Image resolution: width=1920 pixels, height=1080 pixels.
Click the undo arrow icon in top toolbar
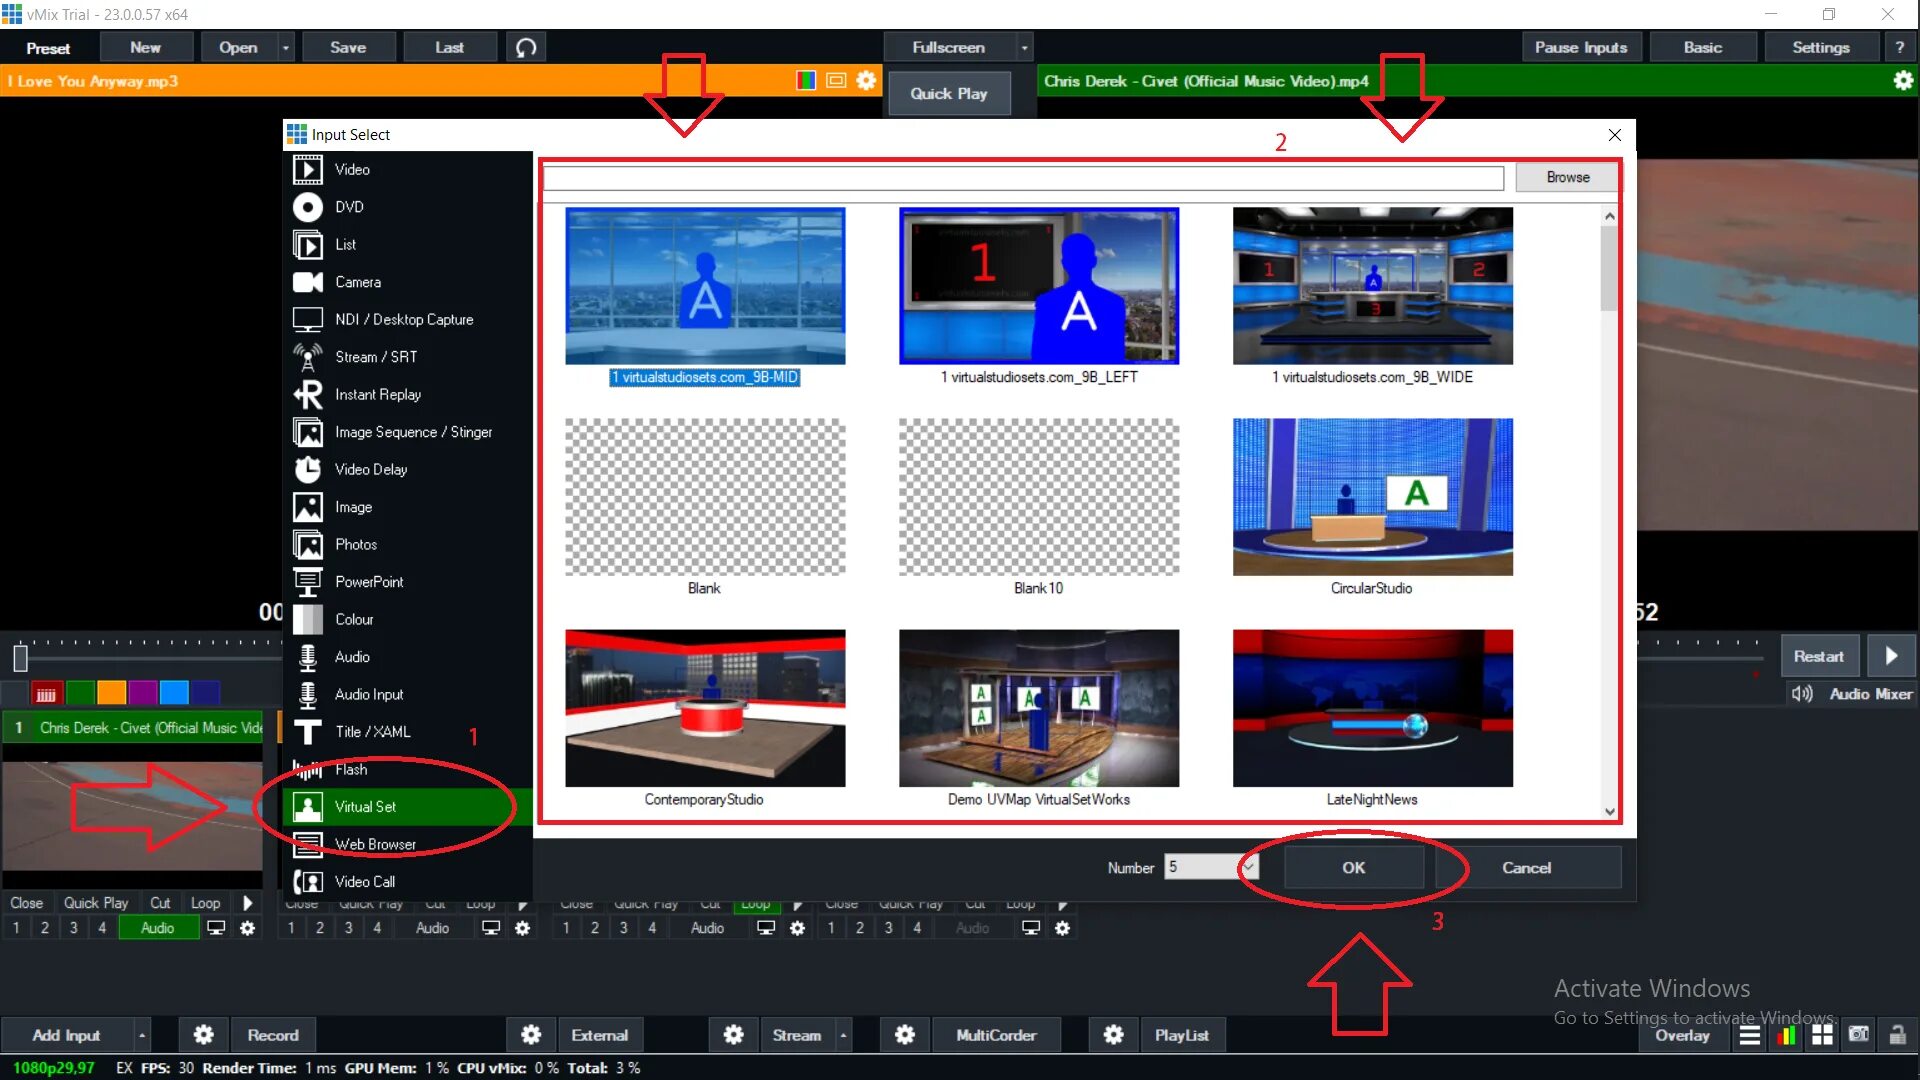pyautogui.click(x=526, y=47)
